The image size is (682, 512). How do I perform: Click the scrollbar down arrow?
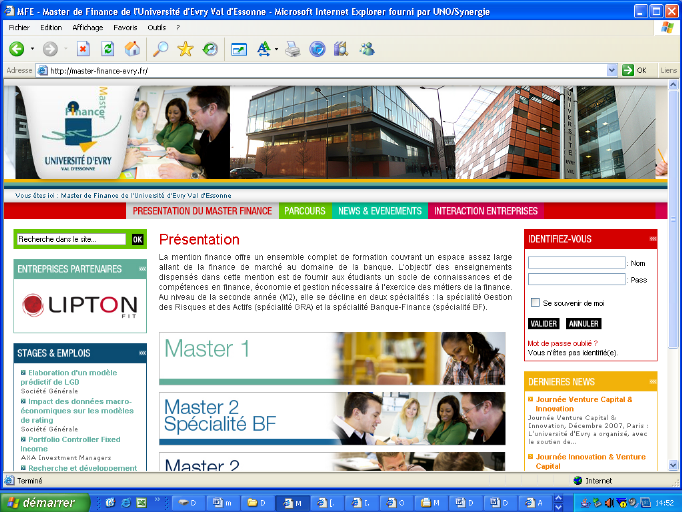coord(673,465)
